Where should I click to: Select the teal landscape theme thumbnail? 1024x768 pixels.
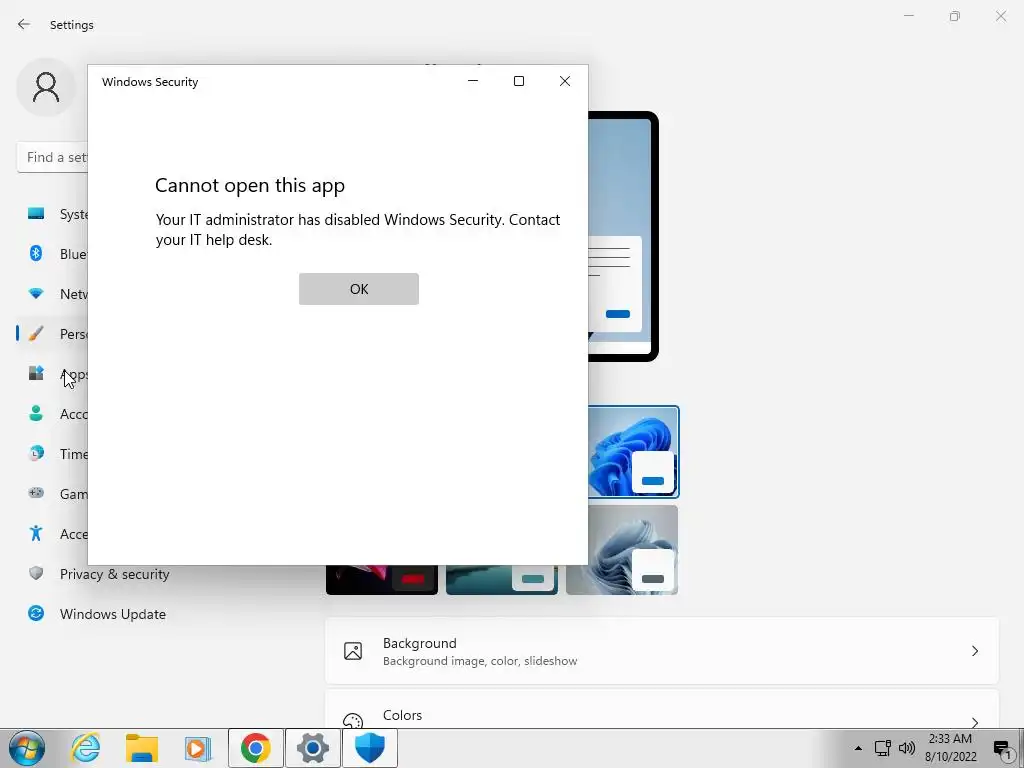pos(502,580)
